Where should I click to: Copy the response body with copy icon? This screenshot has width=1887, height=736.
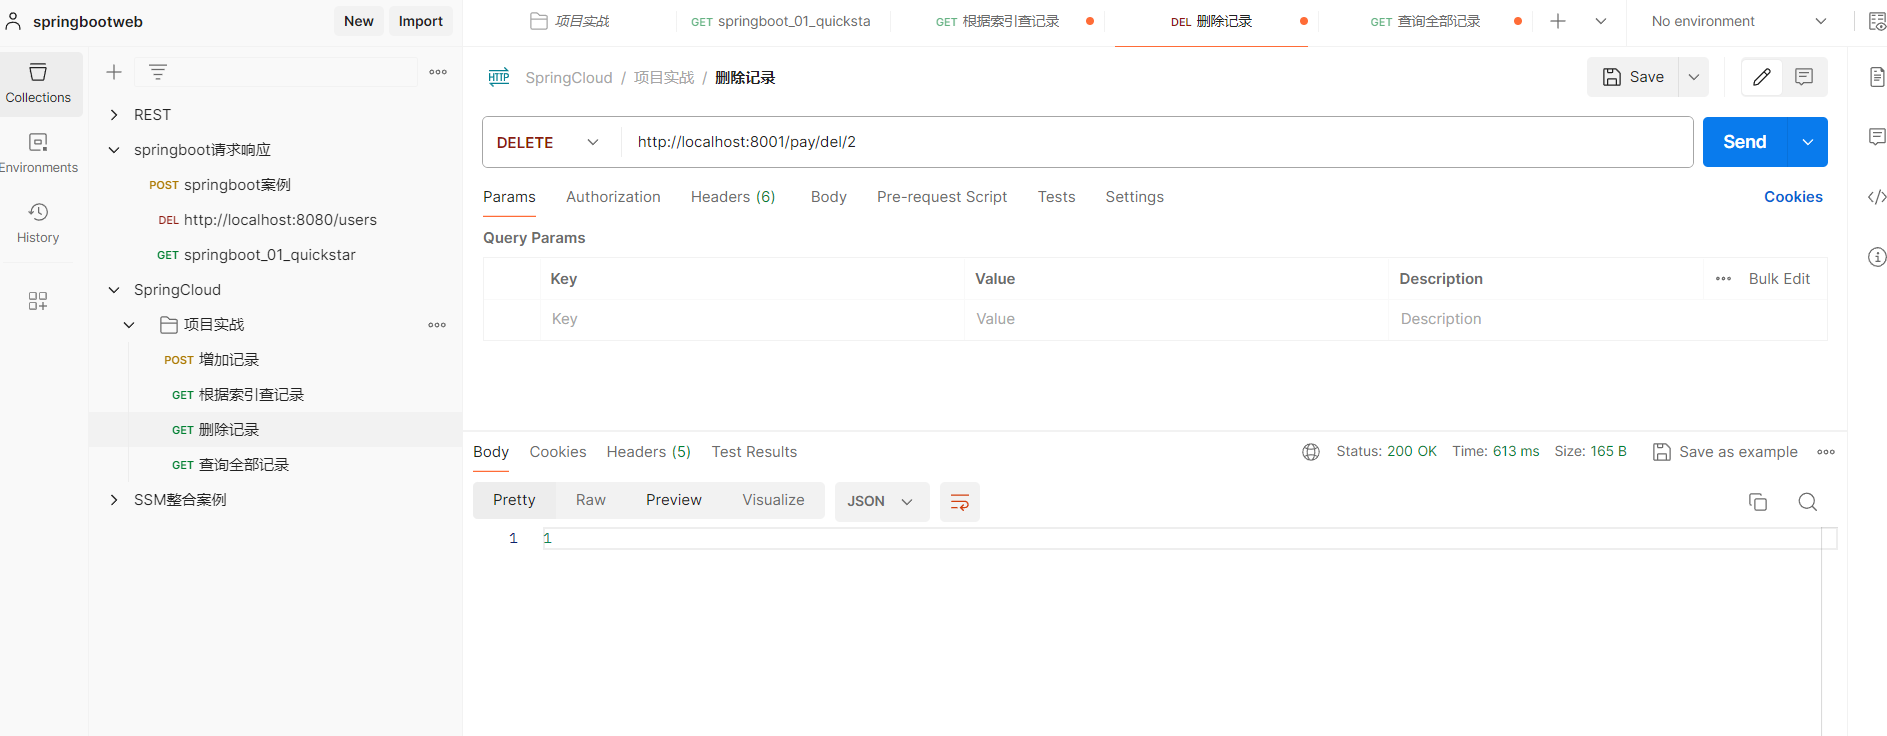pyautogui.click(x=1758, y=502)
